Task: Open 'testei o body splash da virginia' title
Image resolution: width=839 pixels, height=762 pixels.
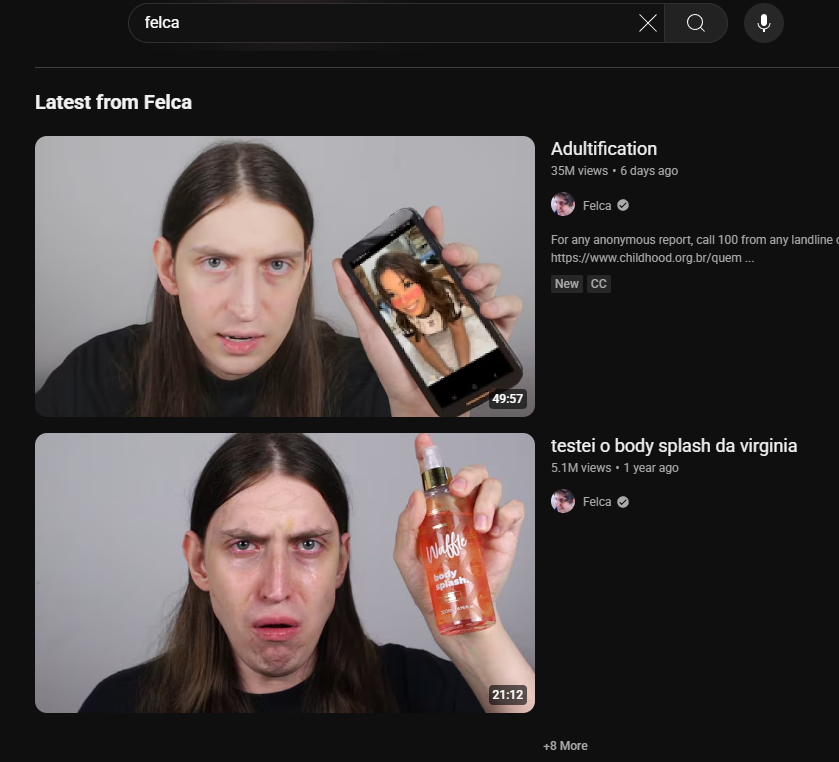Action: tap(674, 446)
